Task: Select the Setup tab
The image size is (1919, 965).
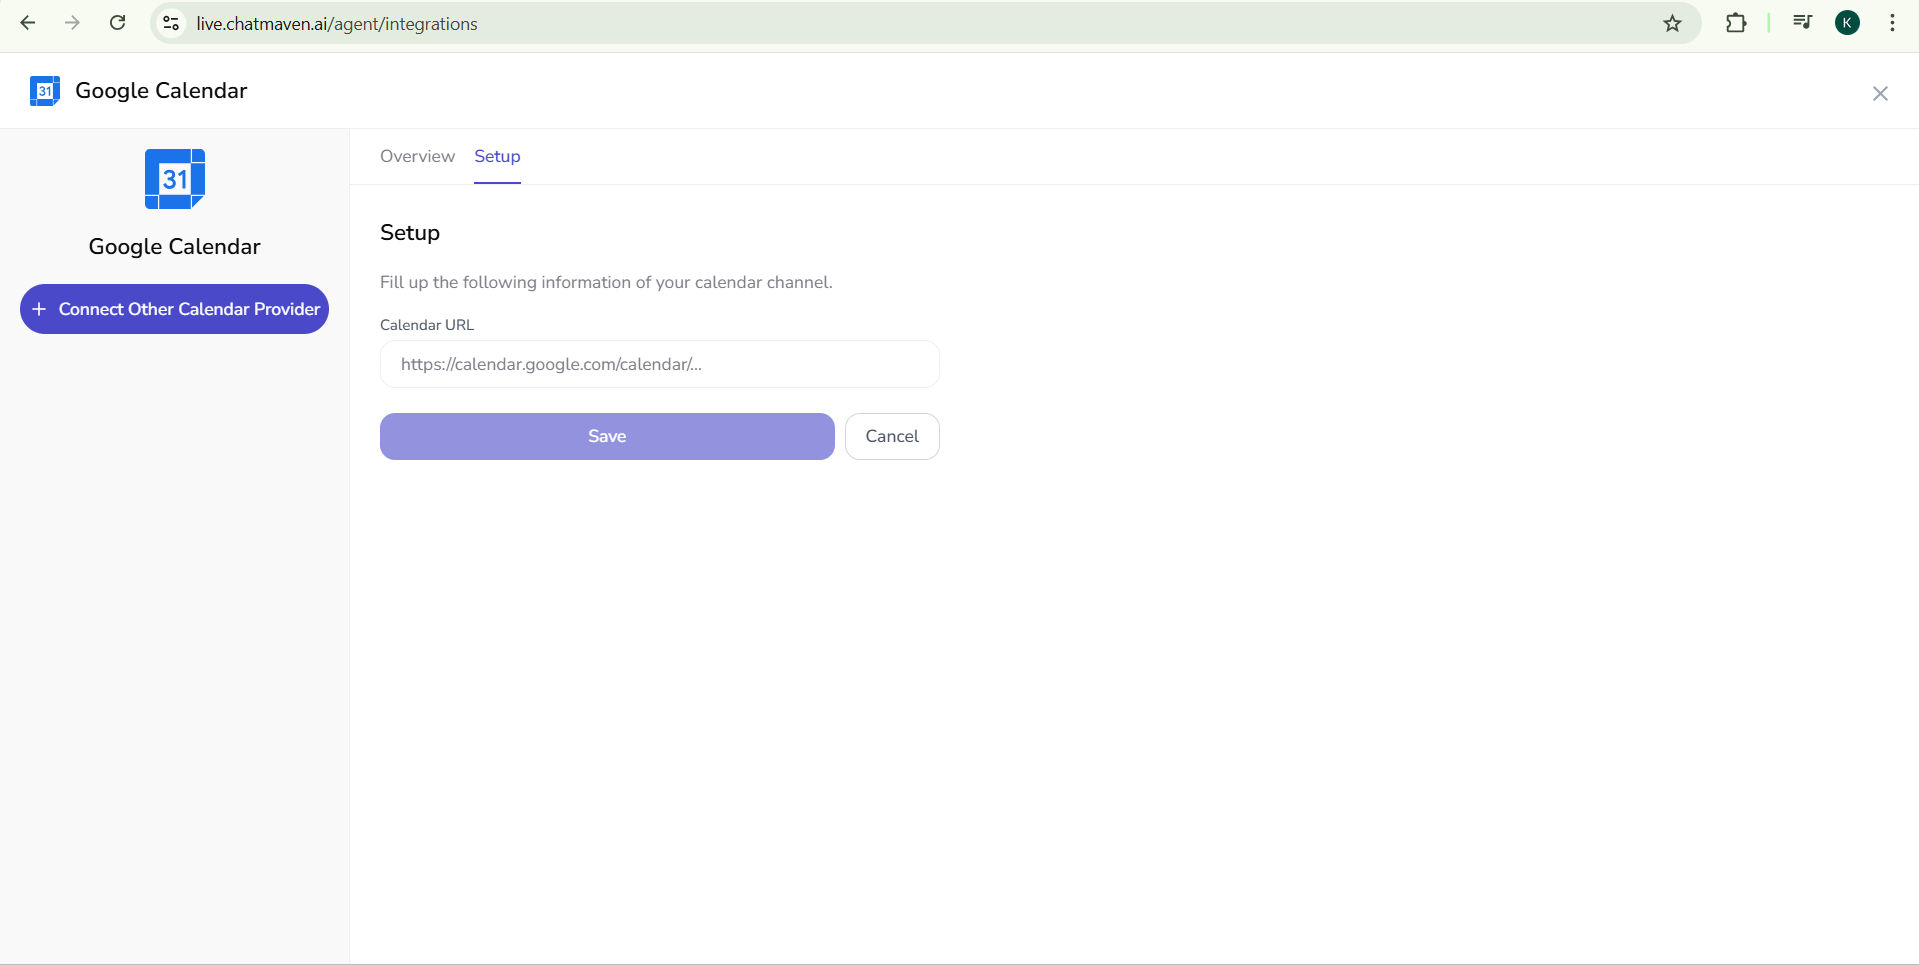Action: click(497, 156)
